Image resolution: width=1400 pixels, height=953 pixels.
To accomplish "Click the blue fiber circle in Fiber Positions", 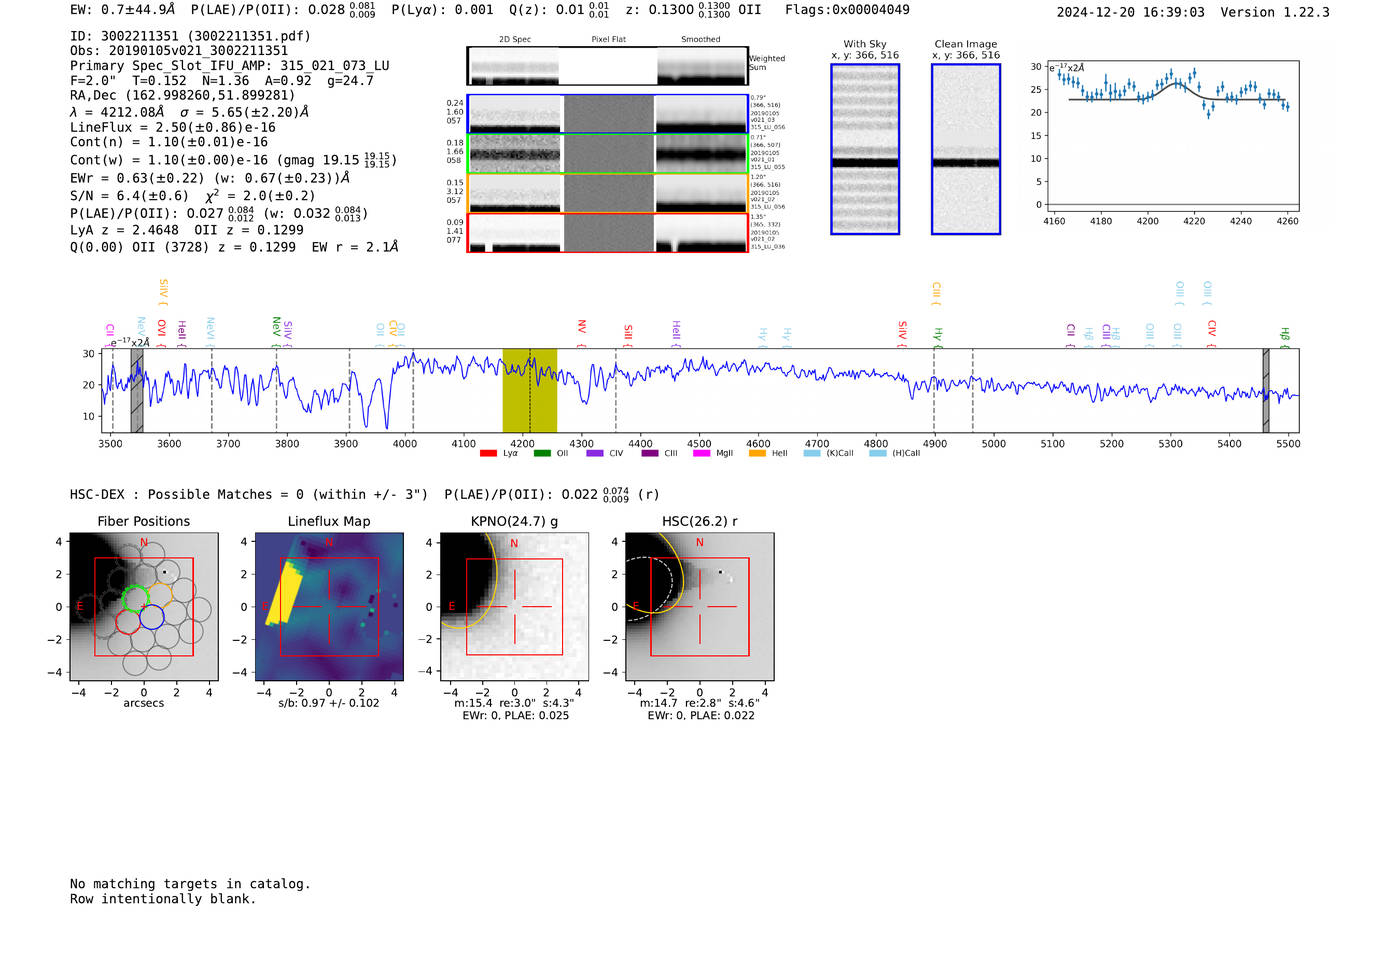I will [152, 618].
